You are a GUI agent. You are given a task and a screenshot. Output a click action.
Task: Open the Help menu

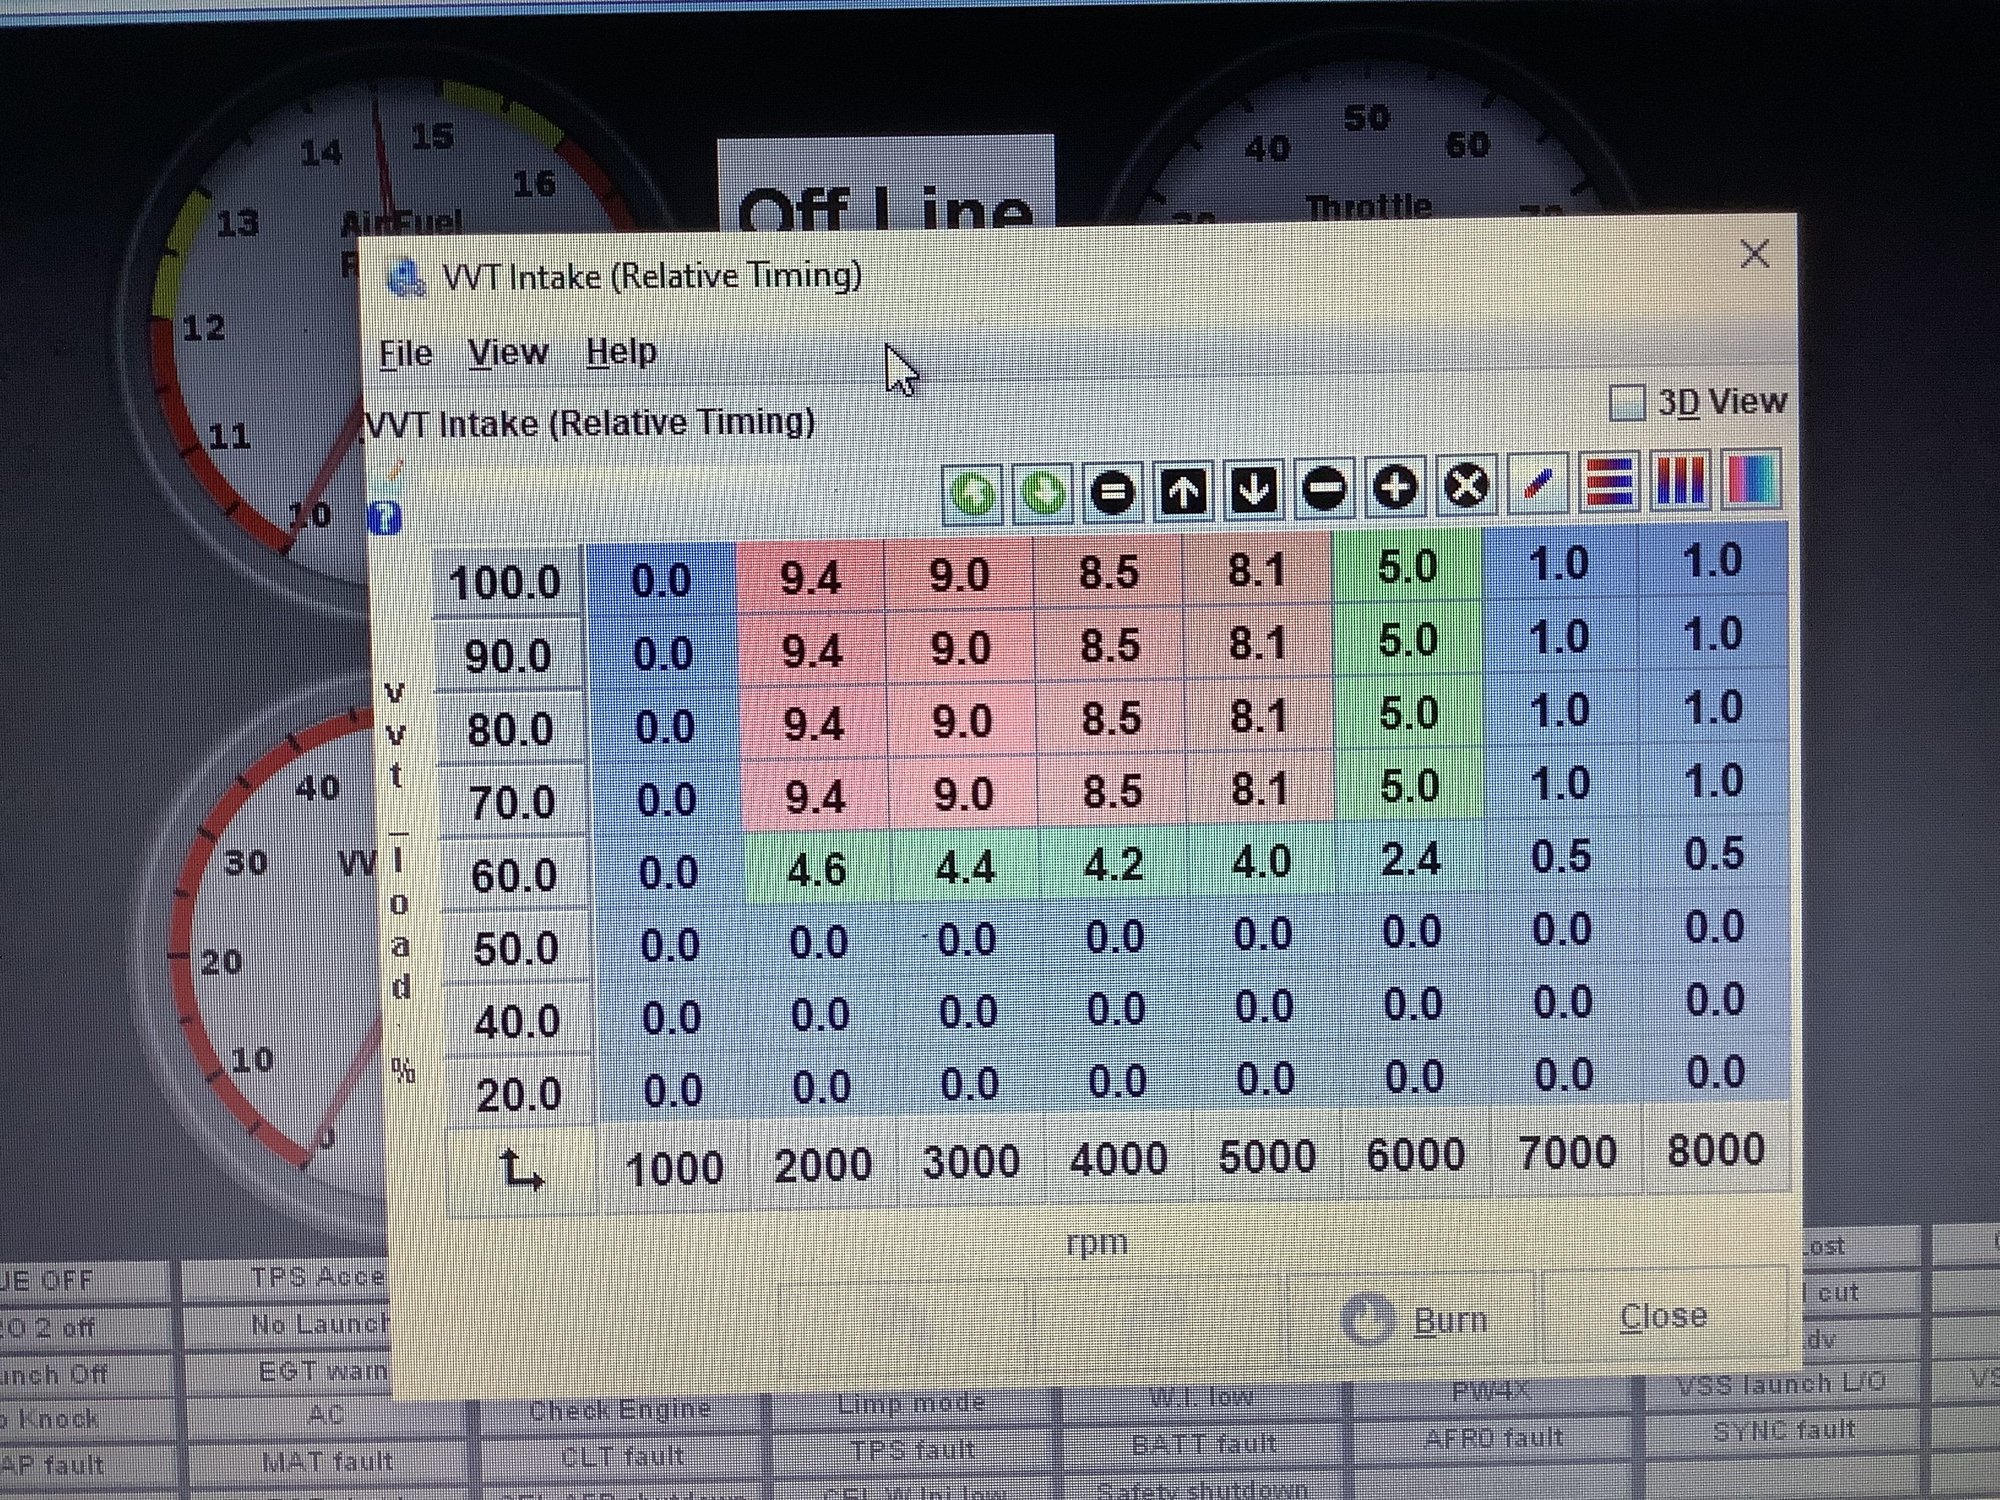[621, 352]
